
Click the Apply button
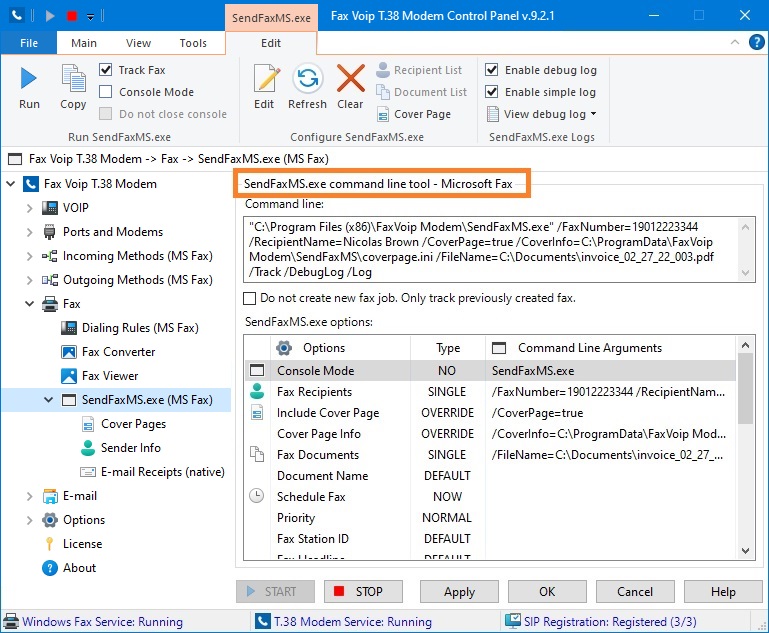click(x=459, y=591)
